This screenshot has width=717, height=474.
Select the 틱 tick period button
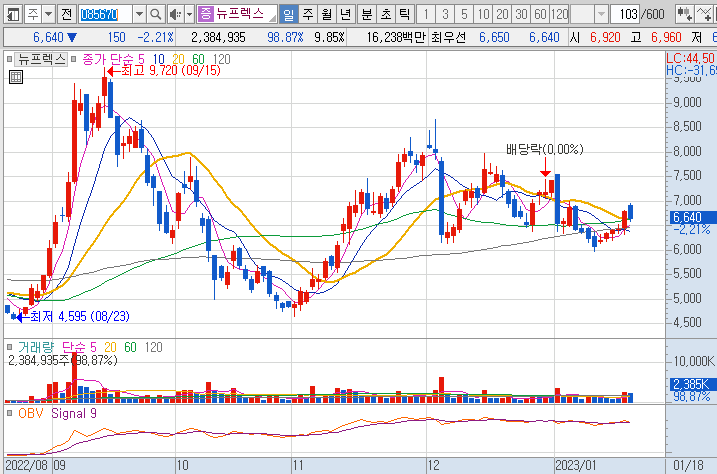(404, 15)
